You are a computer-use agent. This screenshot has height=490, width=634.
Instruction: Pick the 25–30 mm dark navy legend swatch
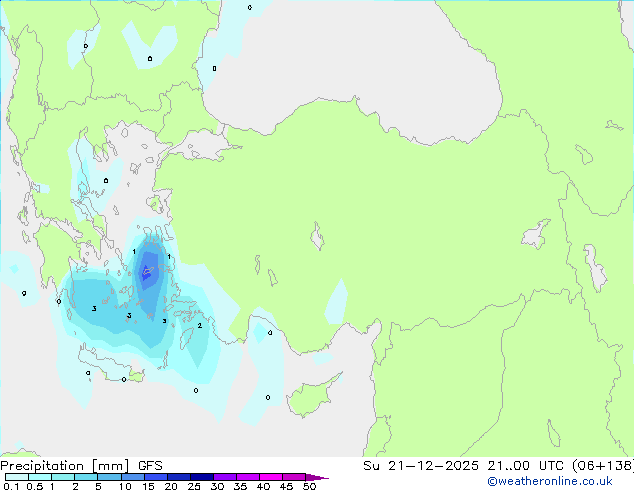[x=202, y=477]
